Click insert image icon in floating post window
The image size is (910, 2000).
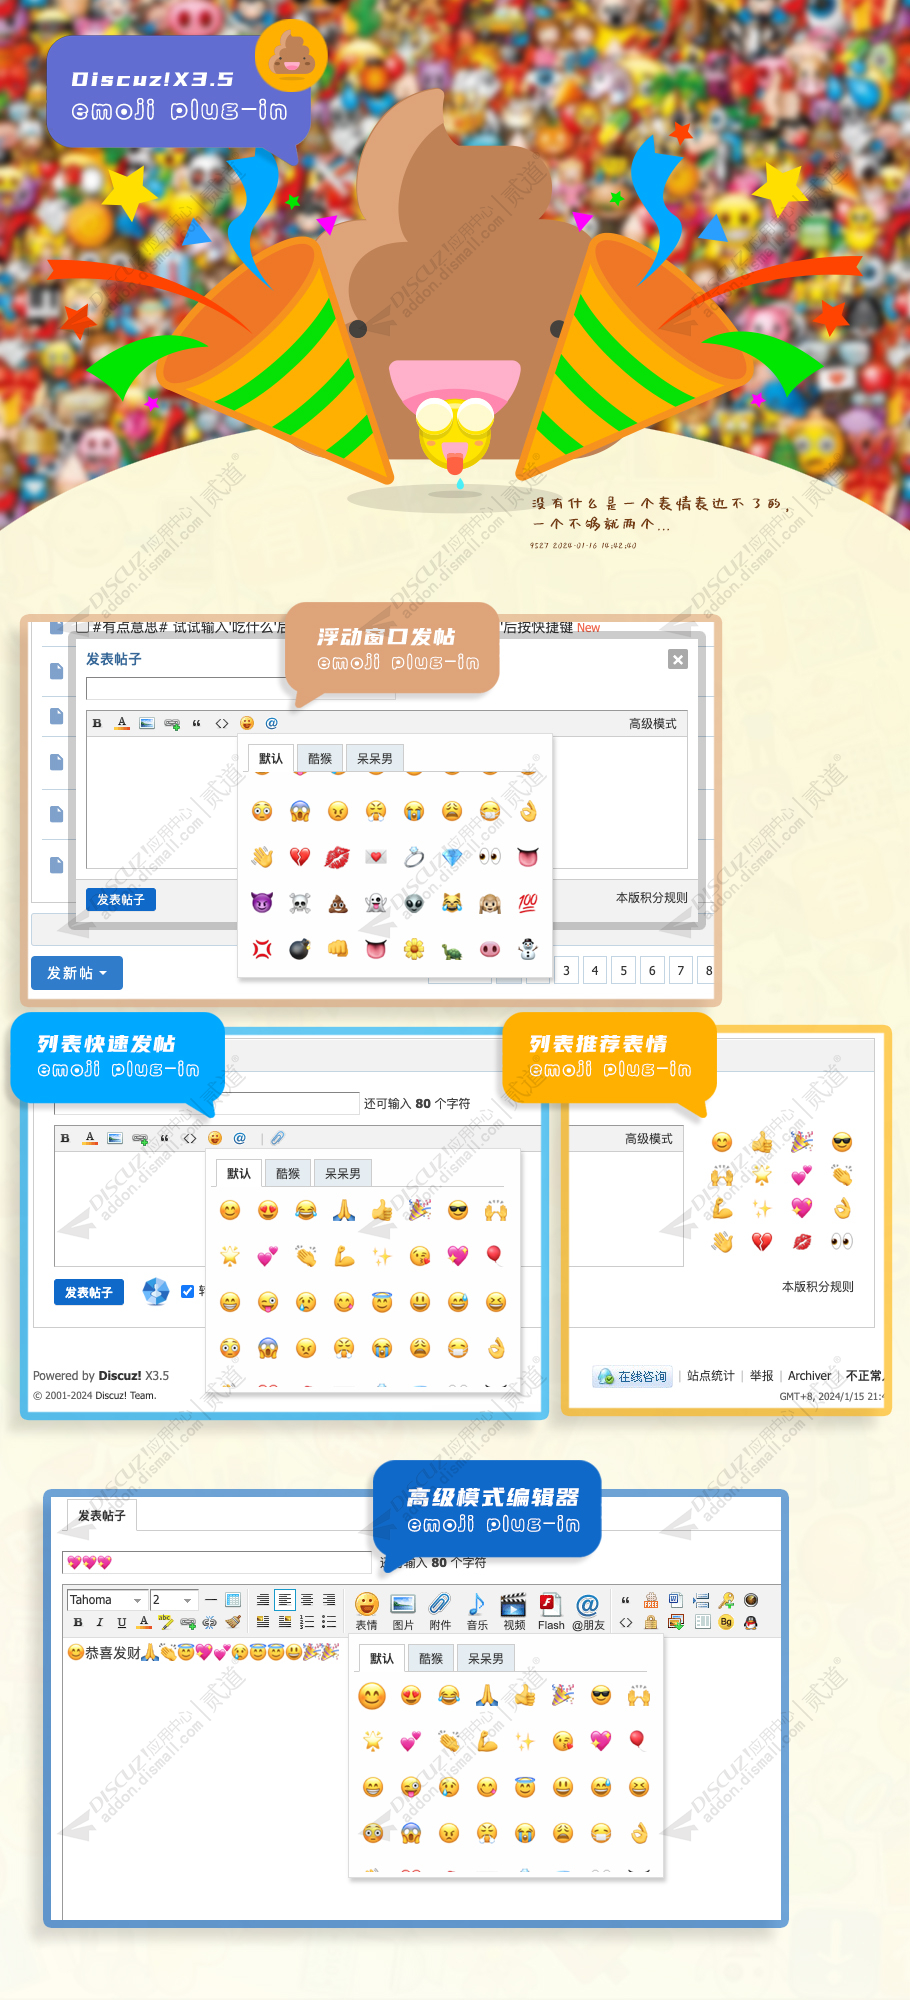point(147,723)
